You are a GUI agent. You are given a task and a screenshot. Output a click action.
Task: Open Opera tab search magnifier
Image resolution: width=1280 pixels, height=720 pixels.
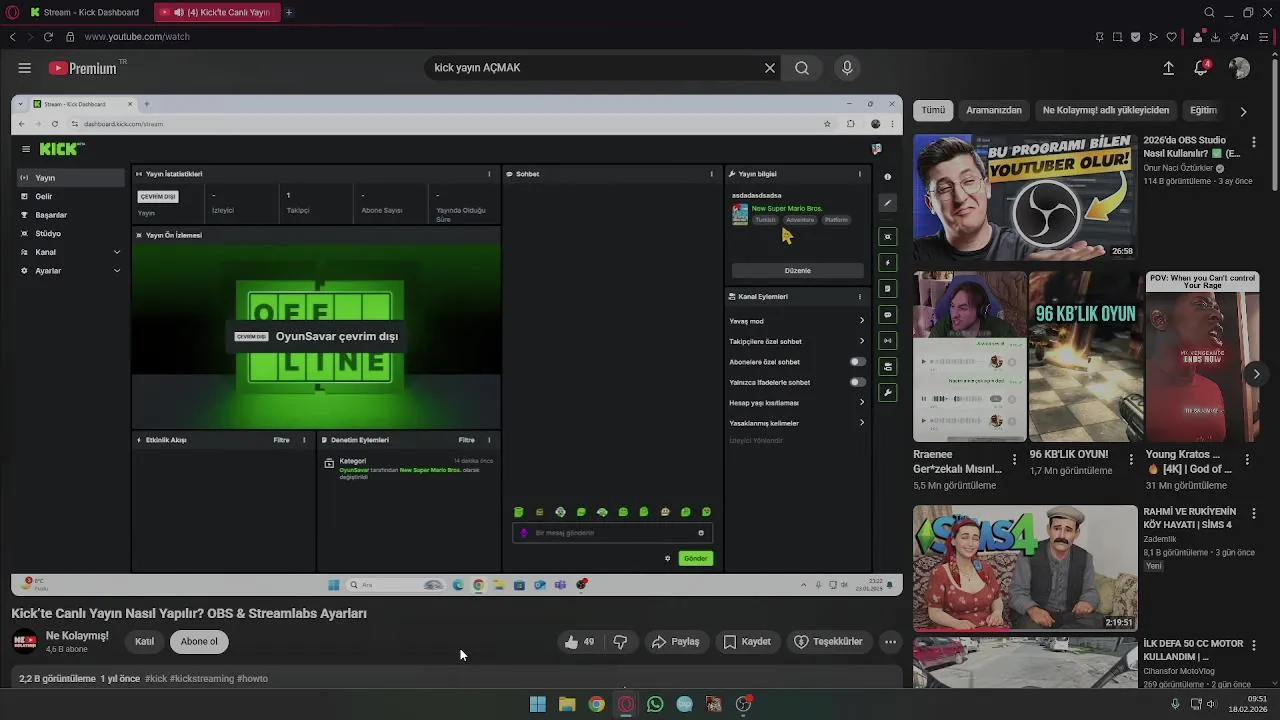(x=1210, y=12)
